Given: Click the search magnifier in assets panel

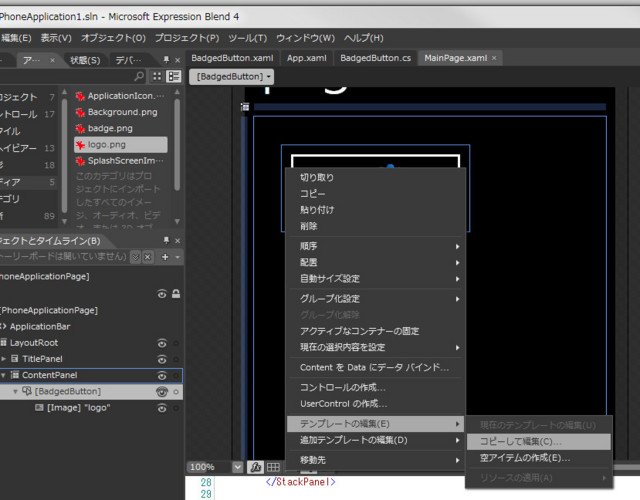Looking at the screenshot, I should click(139, 76).
